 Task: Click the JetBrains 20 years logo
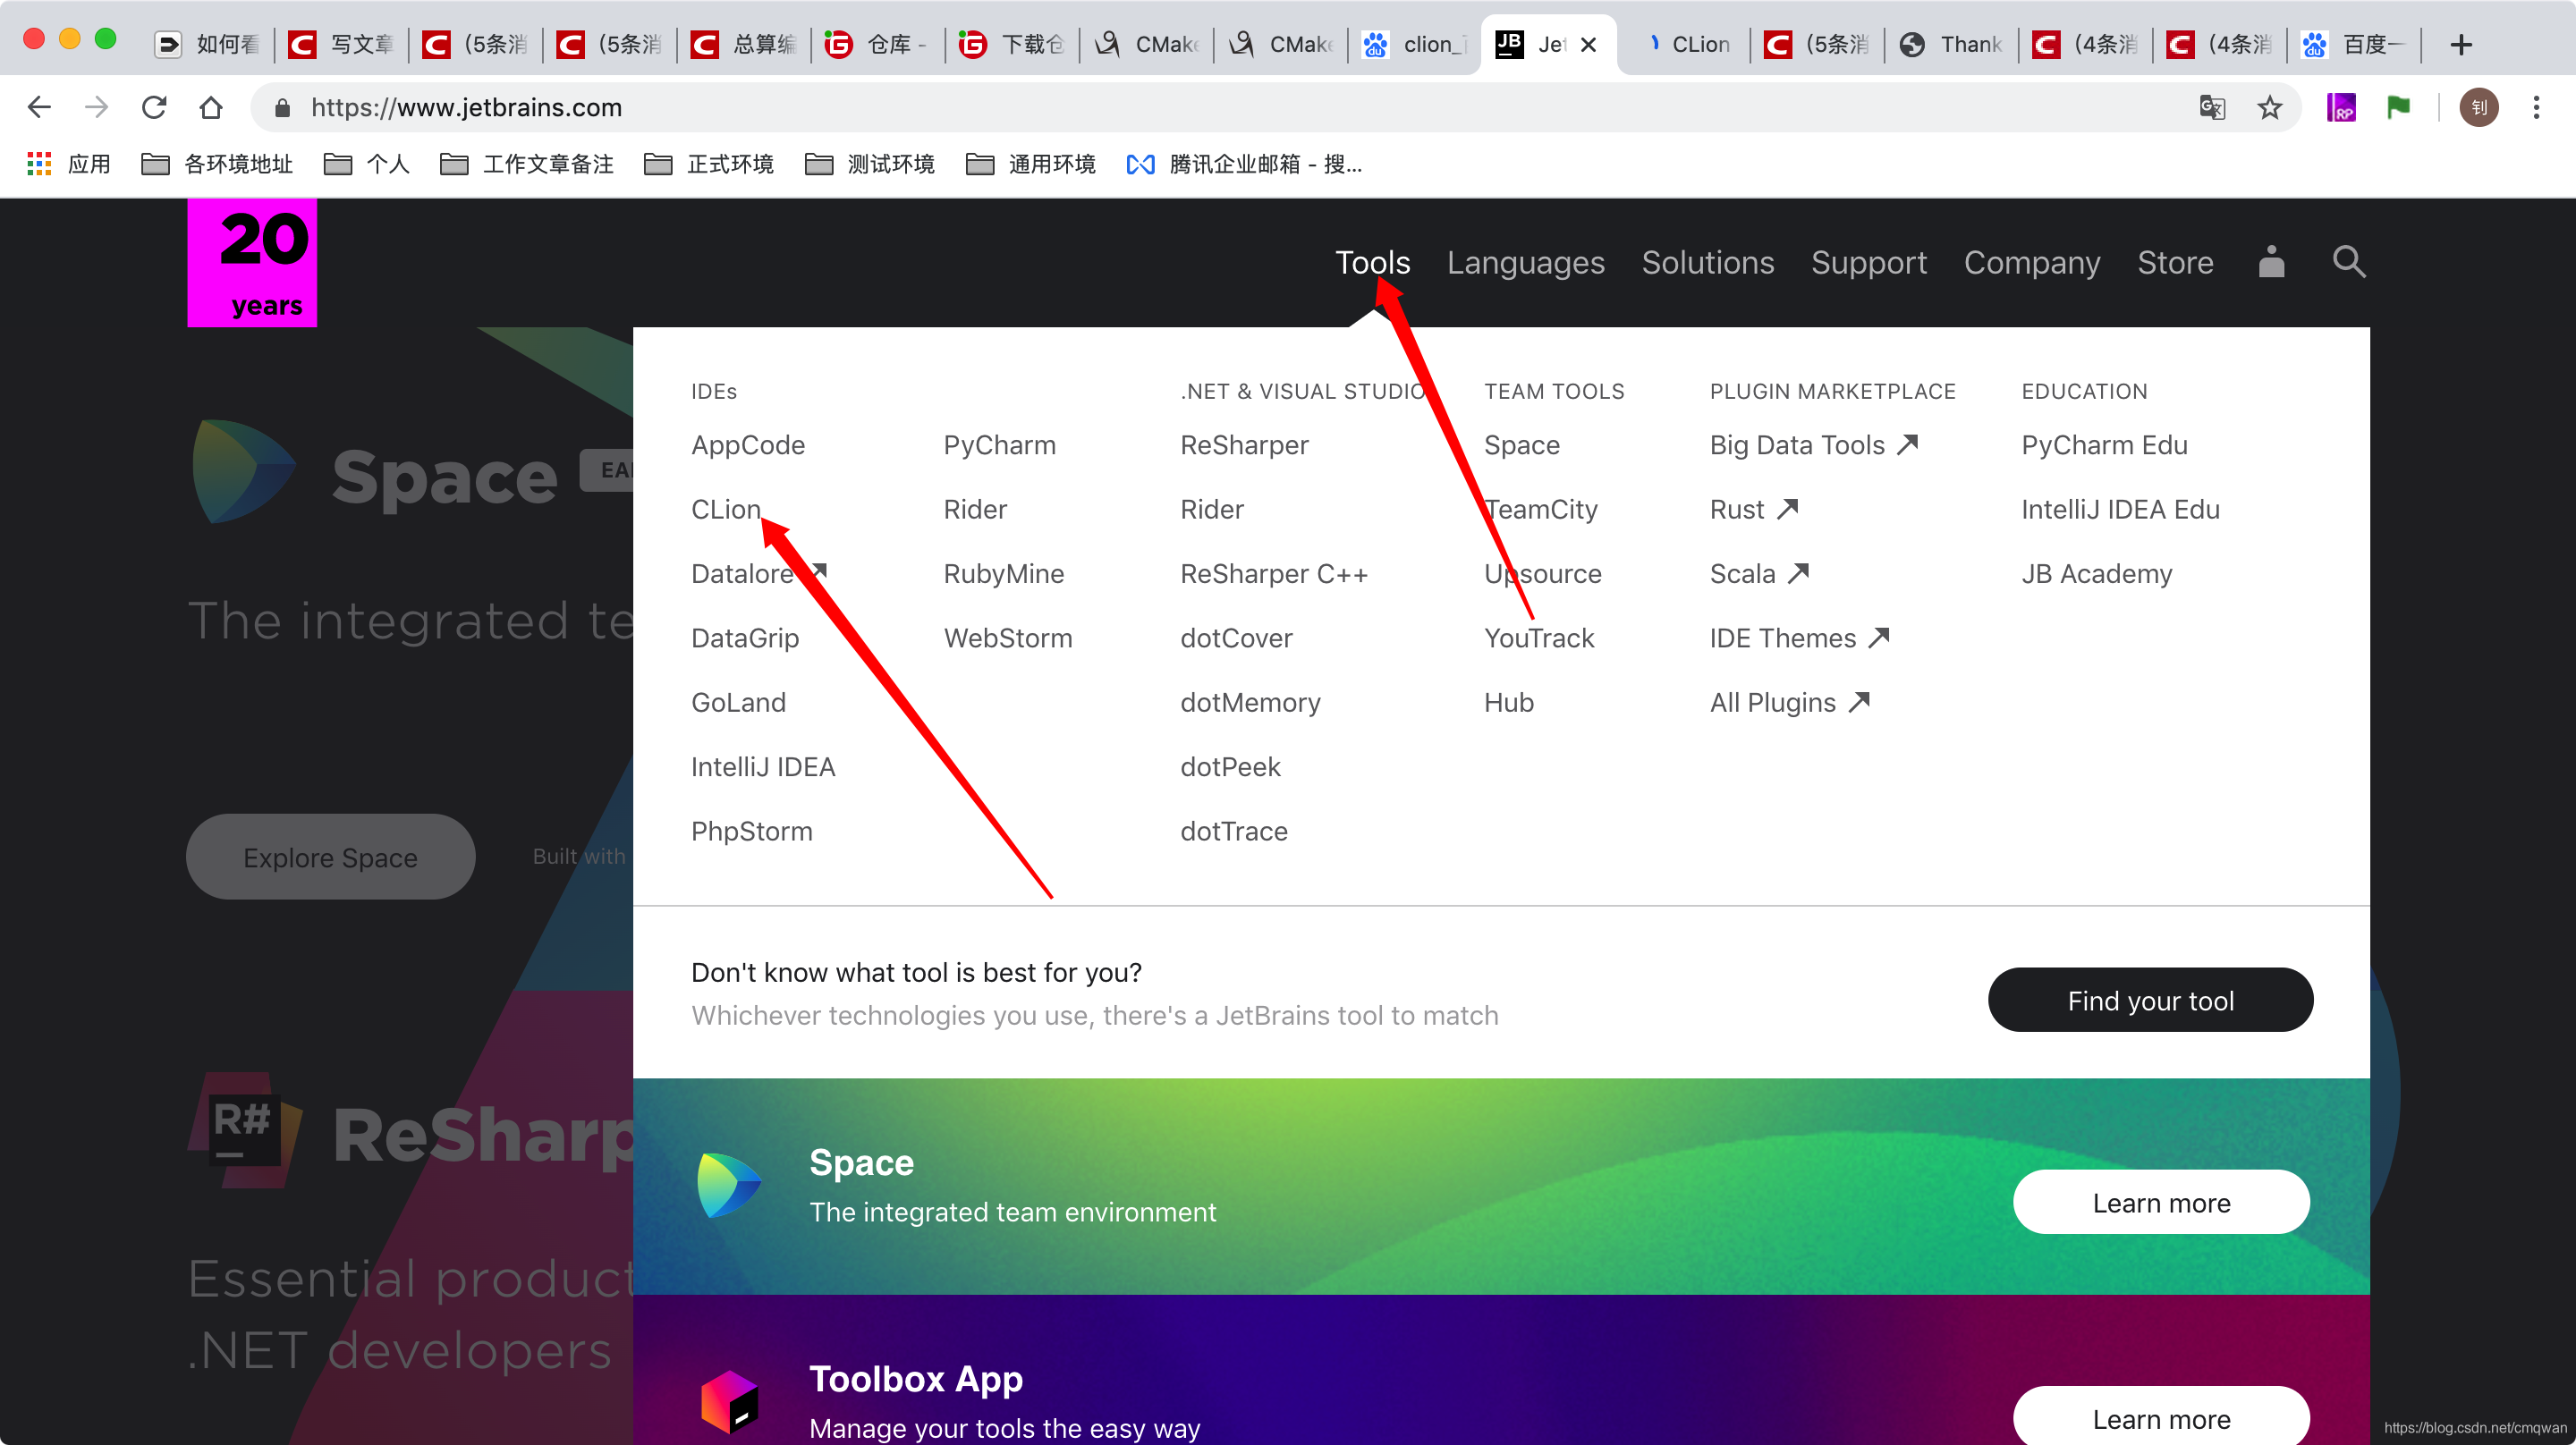[252, 262]
